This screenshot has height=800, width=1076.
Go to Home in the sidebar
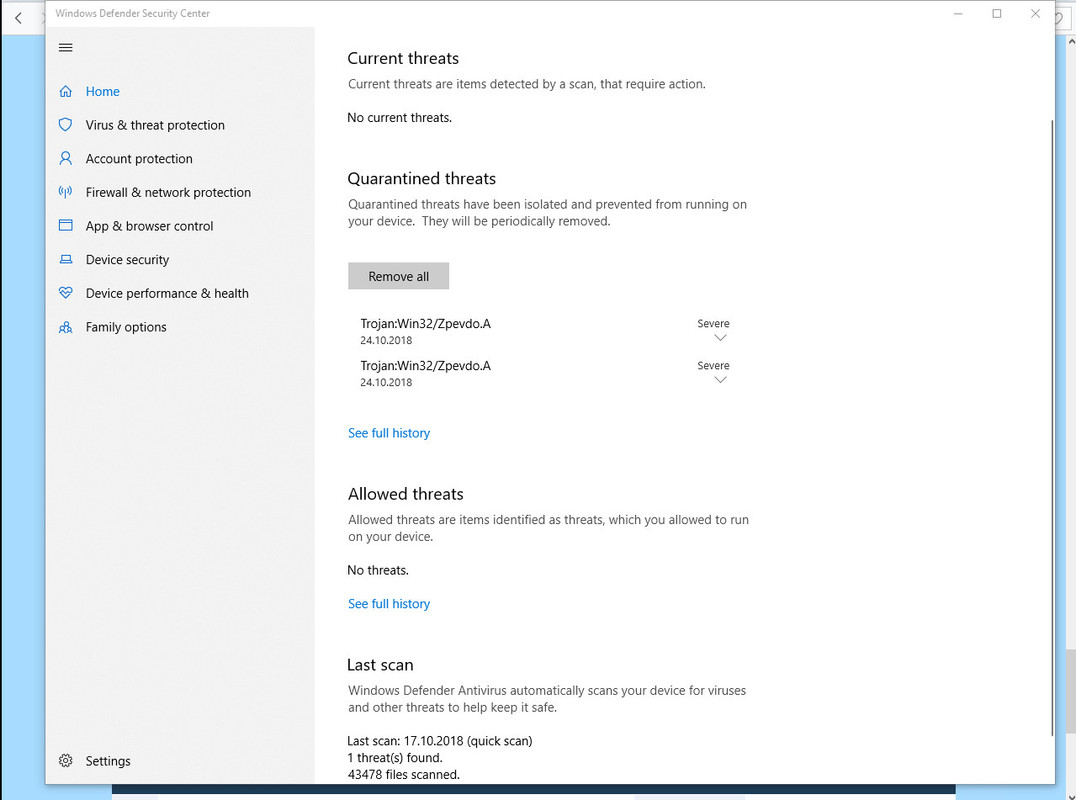[x=102, y=91]
